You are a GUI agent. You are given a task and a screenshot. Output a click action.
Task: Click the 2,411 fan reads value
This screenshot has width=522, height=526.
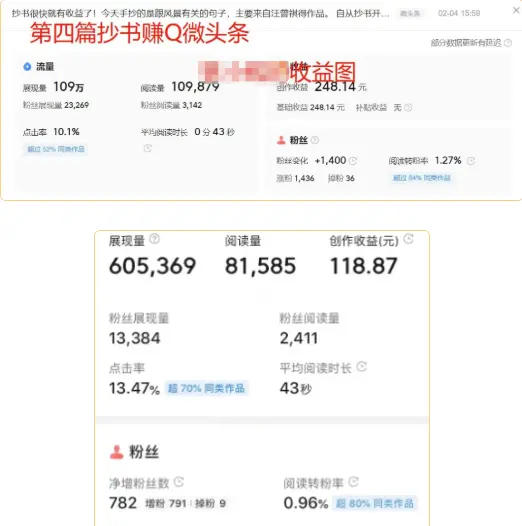pyautogui.click(x=299, y=338)
